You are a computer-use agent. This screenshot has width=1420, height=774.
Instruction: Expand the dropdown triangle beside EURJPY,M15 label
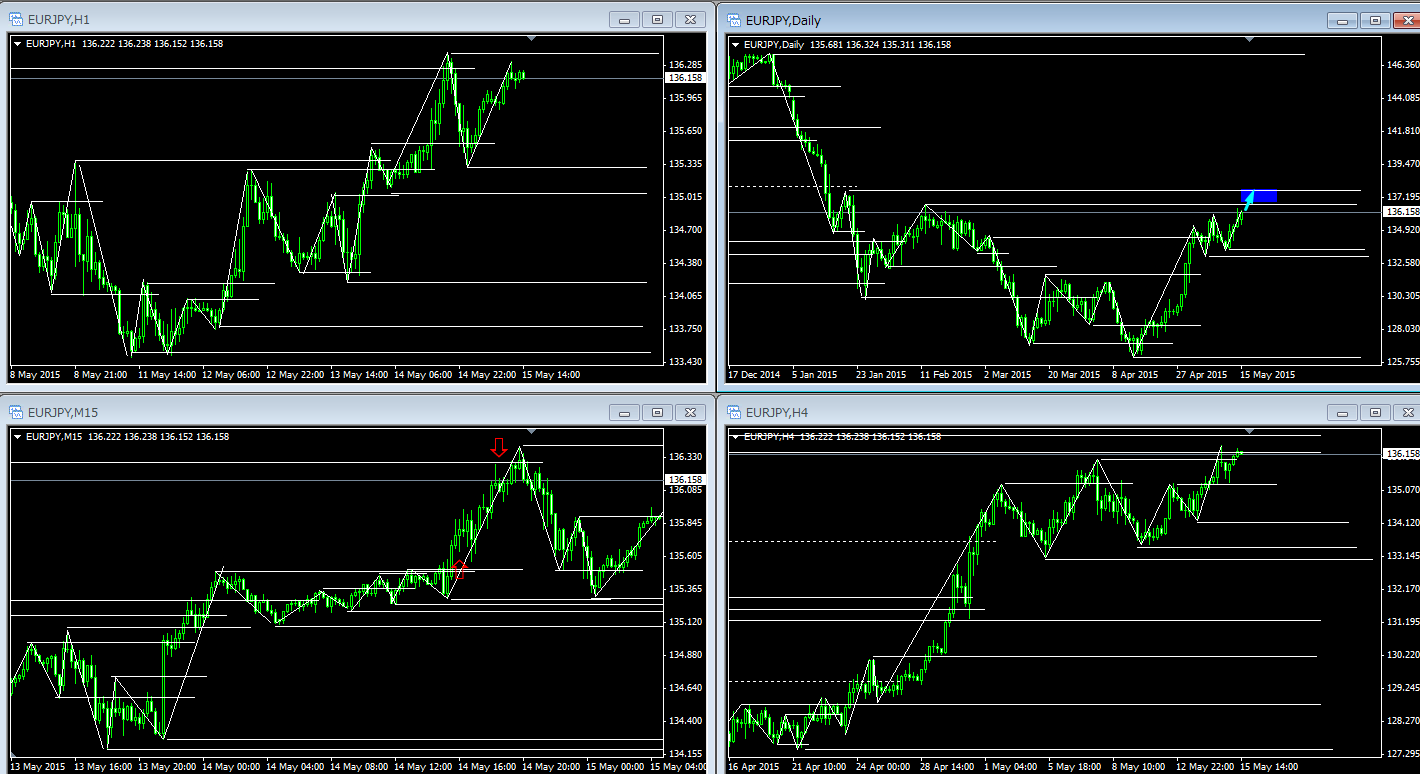click(x=18, y=436)
